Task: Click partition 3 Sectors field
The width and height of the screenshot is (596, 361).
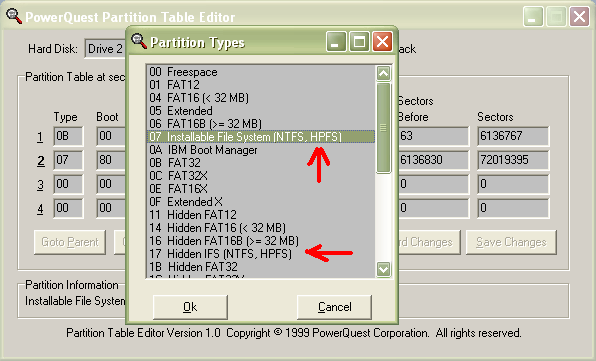Action: [x=513, y=184]
